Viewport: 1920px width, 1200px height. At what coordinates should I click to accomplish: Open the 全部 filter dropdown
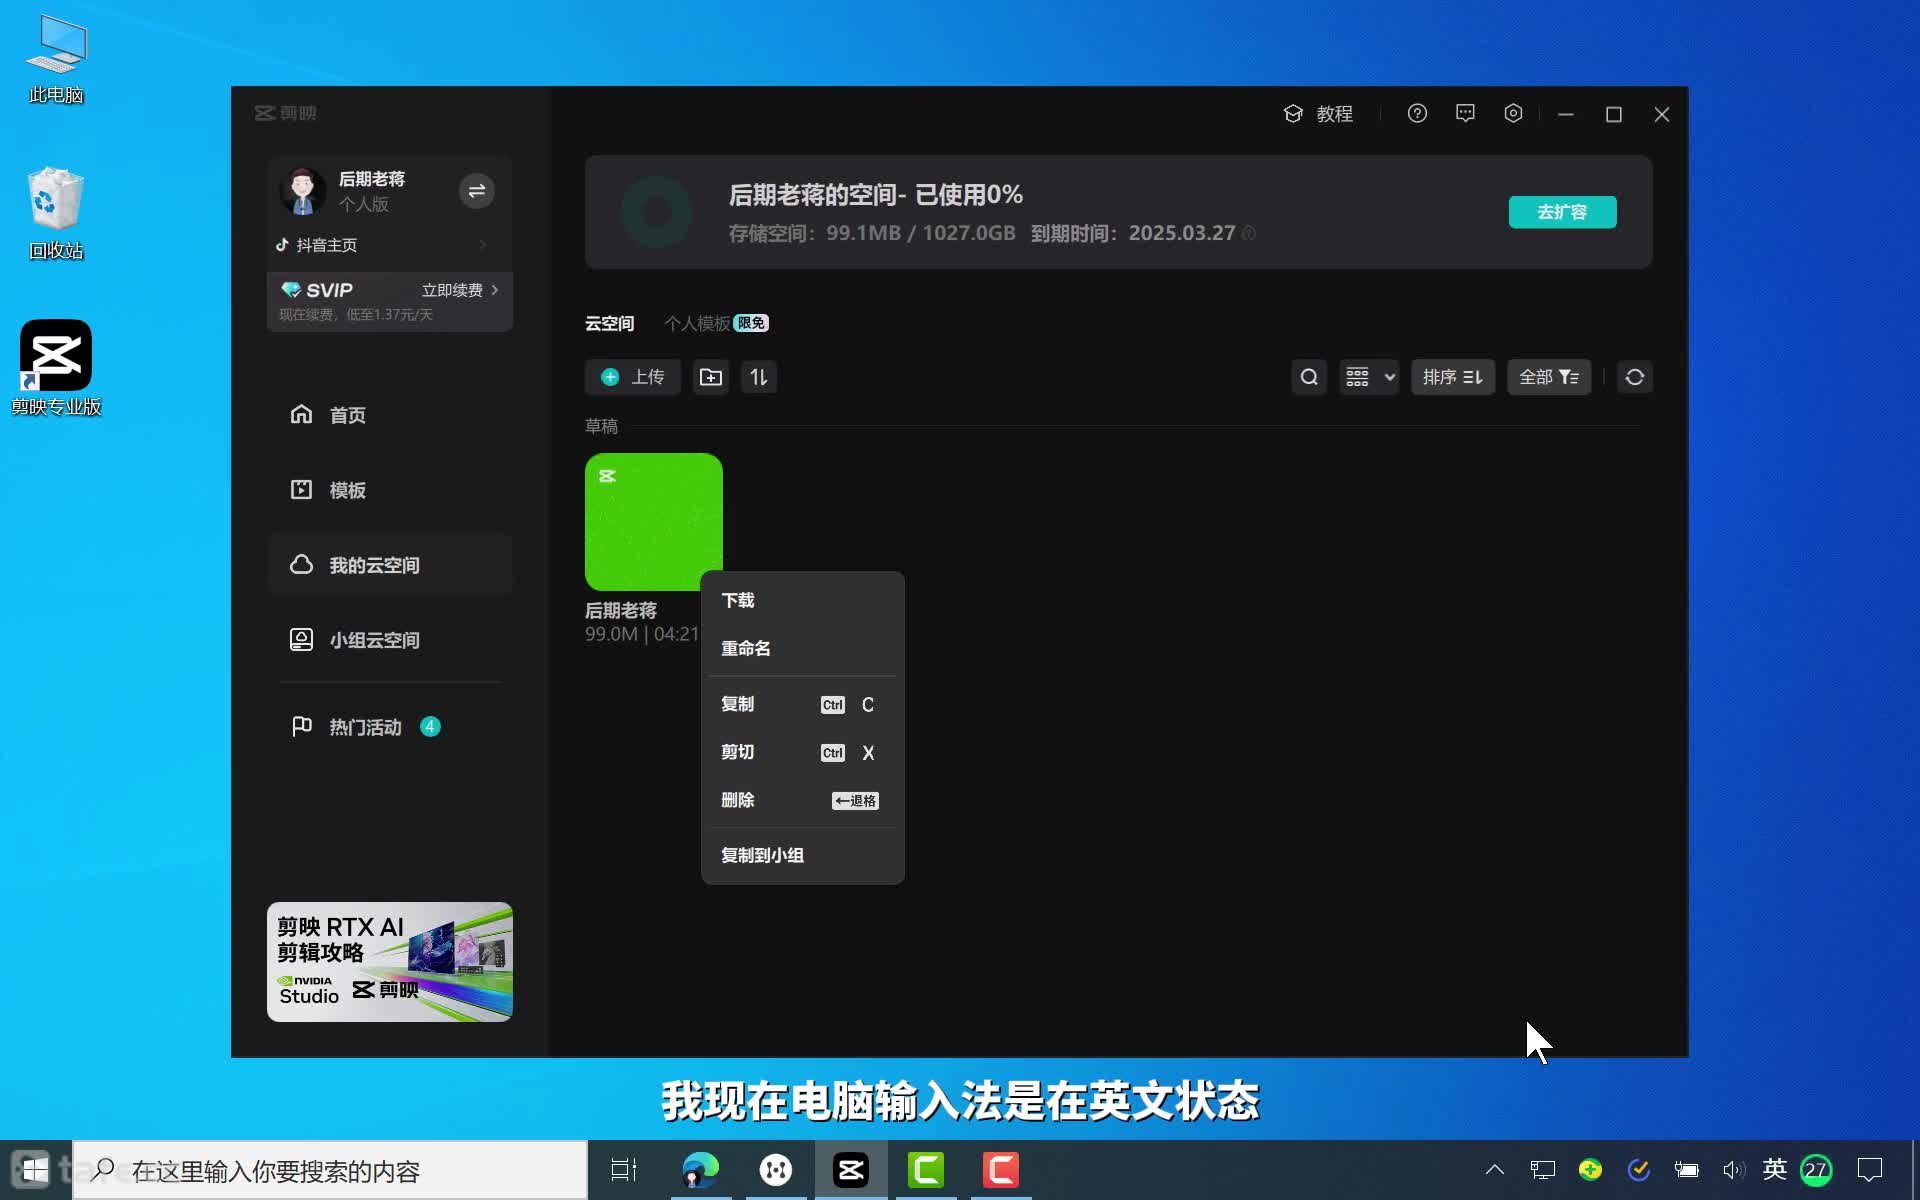click(1549, 377)
